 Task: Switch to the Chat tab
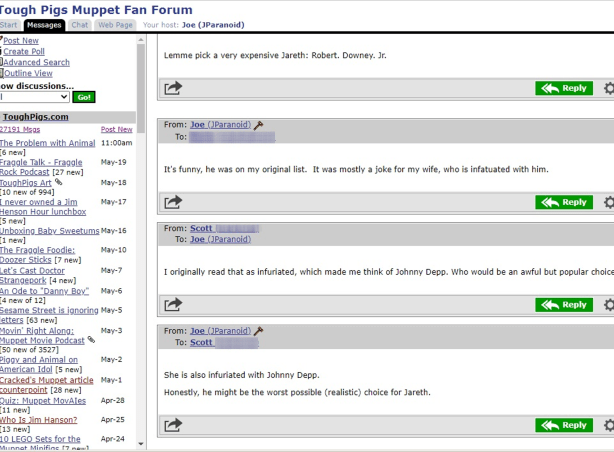click(x=80, y=24)
